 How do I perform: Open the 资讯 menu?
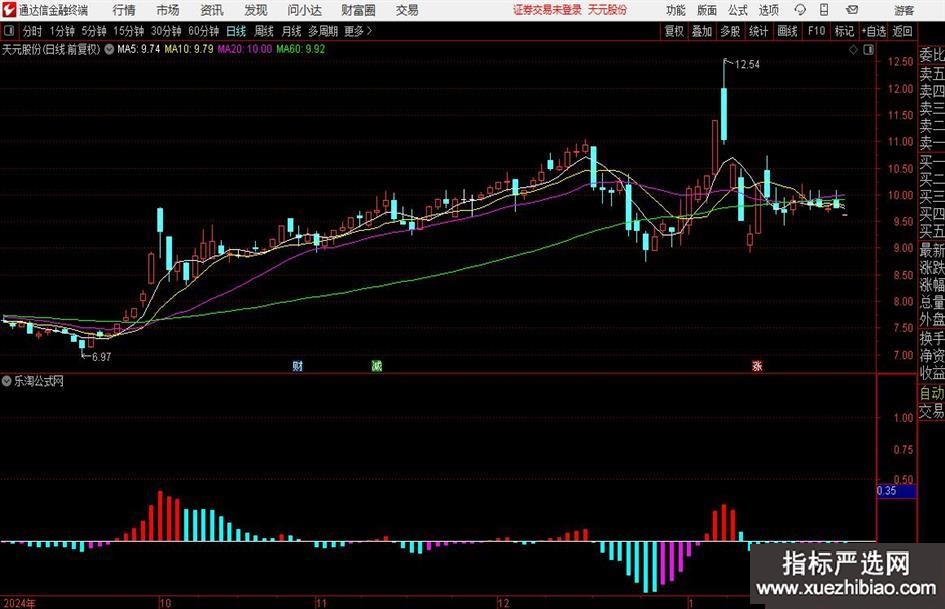pyautogui.click(x=212, y=10)
